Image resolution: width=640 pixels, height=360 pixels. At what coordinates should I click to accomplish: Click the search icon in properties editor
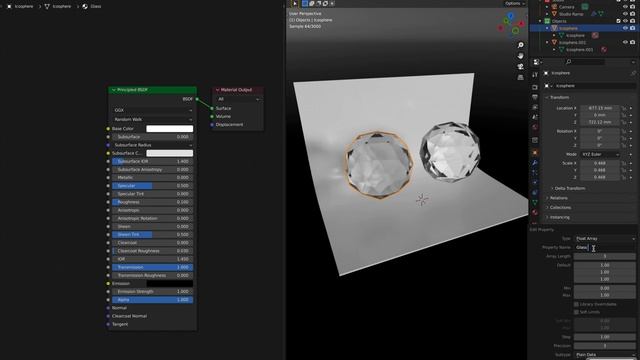(x=568, y=62)
